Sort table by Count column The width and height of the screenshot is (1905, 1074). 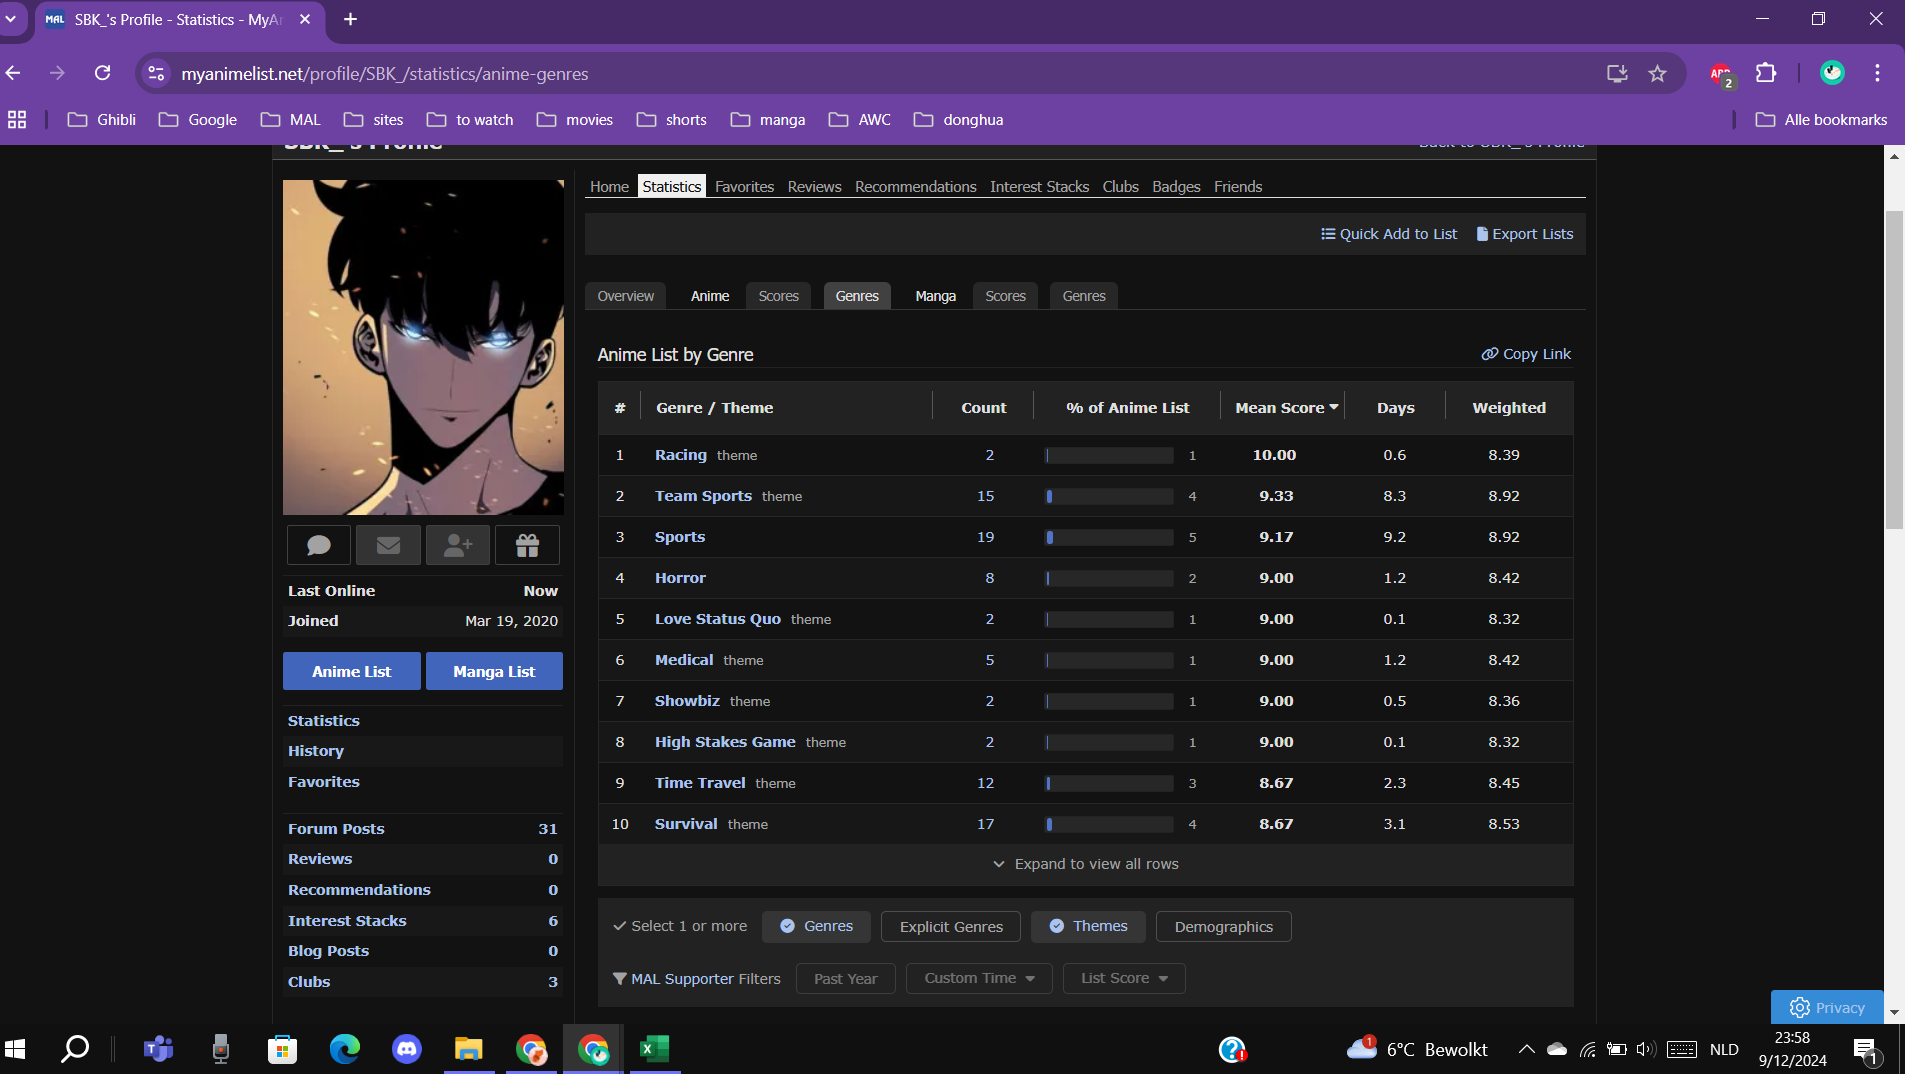tap(983, 408)
